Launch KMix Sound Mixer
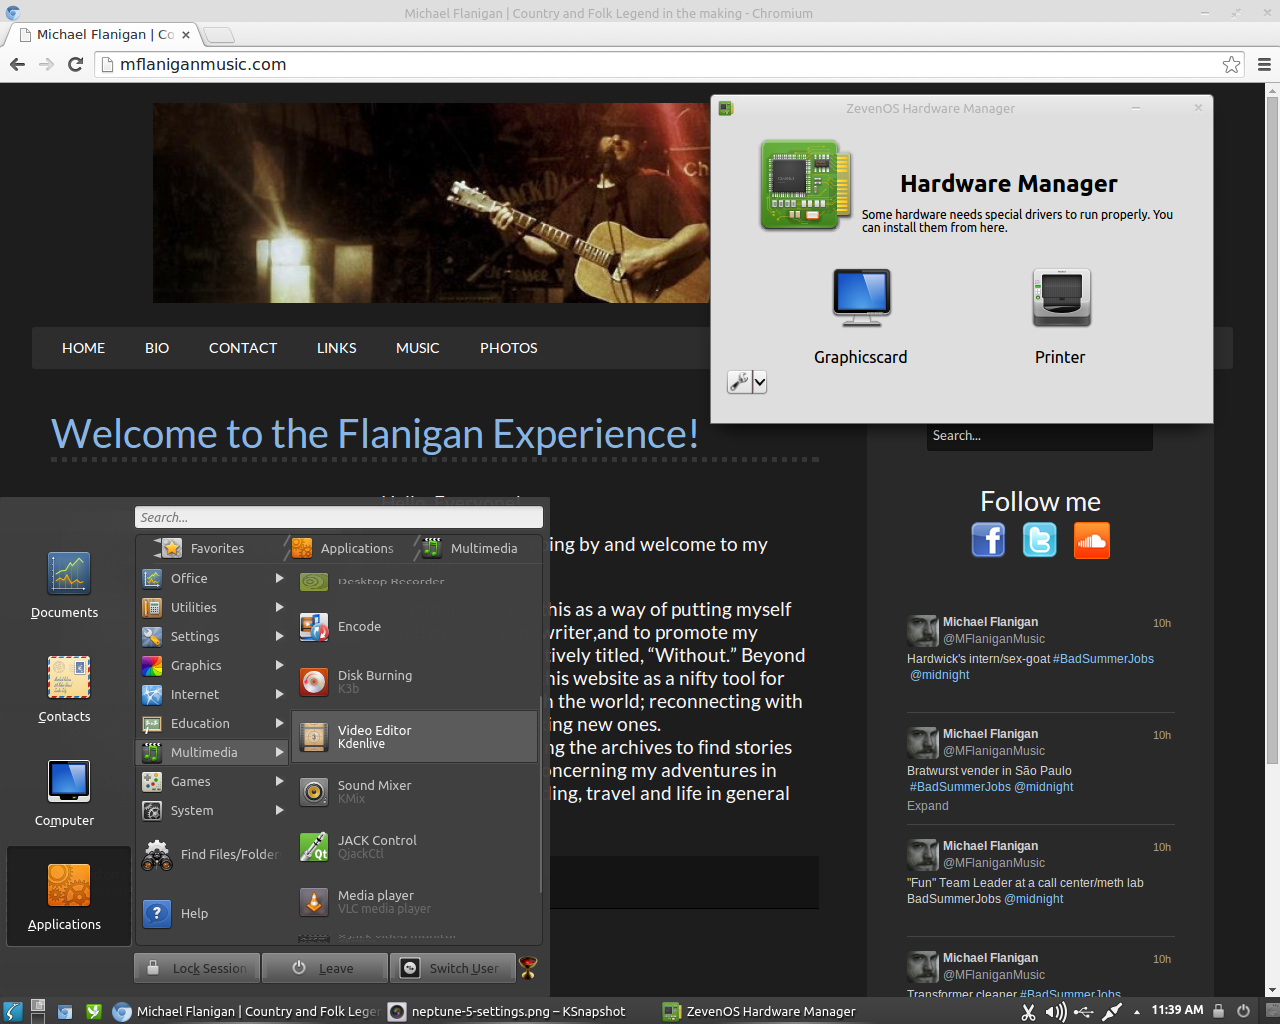Image resolution: width=1280 pixels, height=1024 pixels. [x=415, y=792]
